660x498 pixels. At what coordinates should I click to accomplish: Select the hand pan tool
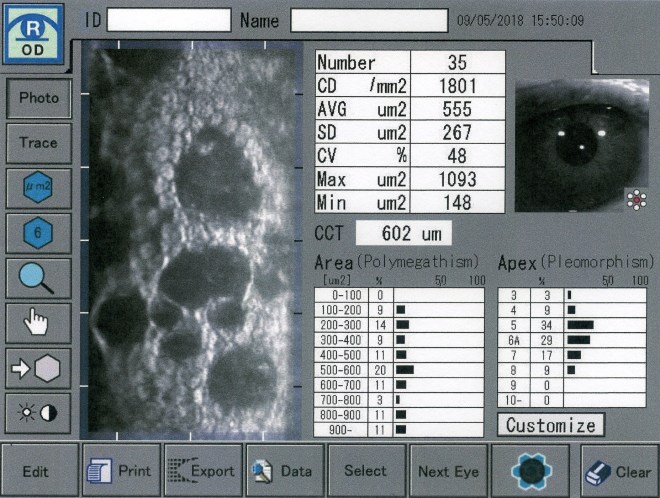pos(38,322)
